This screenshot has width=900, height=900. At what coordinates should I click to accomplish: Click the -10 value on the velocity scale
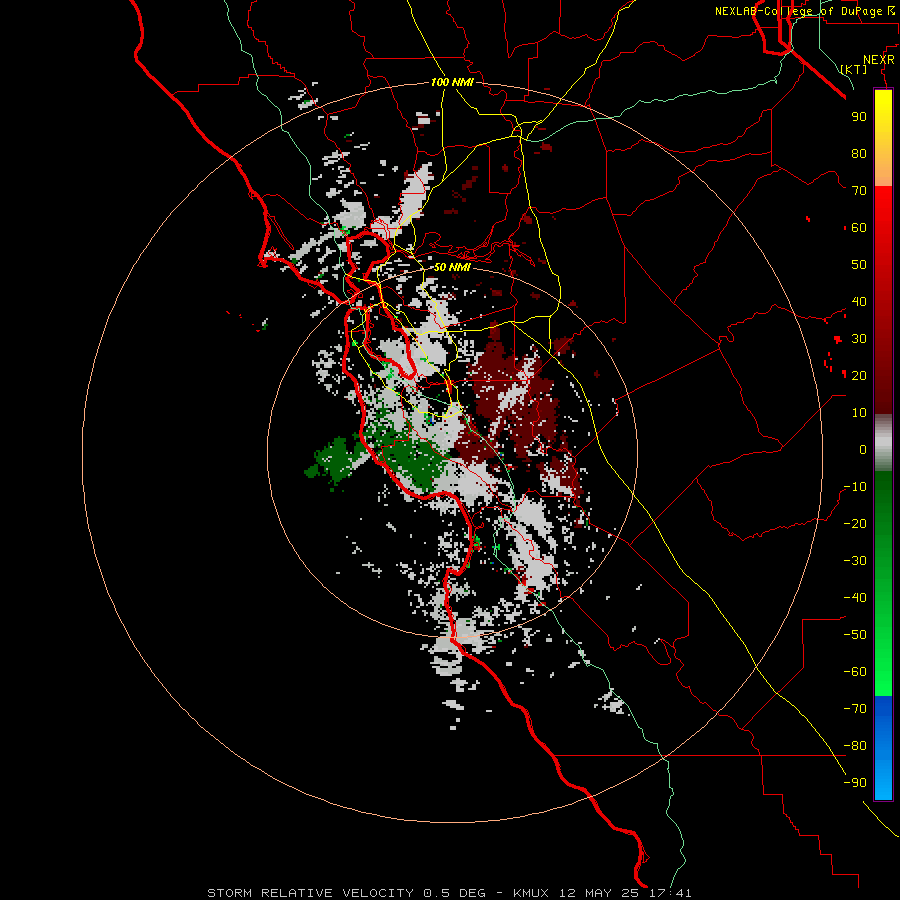tap(855, 487)
